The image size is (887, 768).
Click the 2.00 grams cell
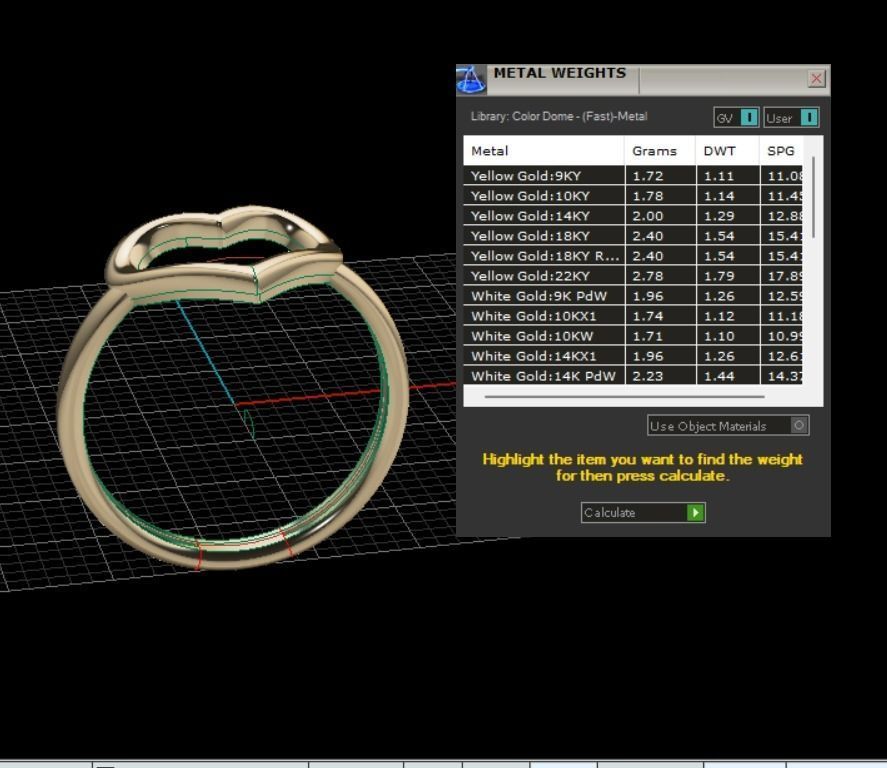pyautogui.click(x=660, y=216)
